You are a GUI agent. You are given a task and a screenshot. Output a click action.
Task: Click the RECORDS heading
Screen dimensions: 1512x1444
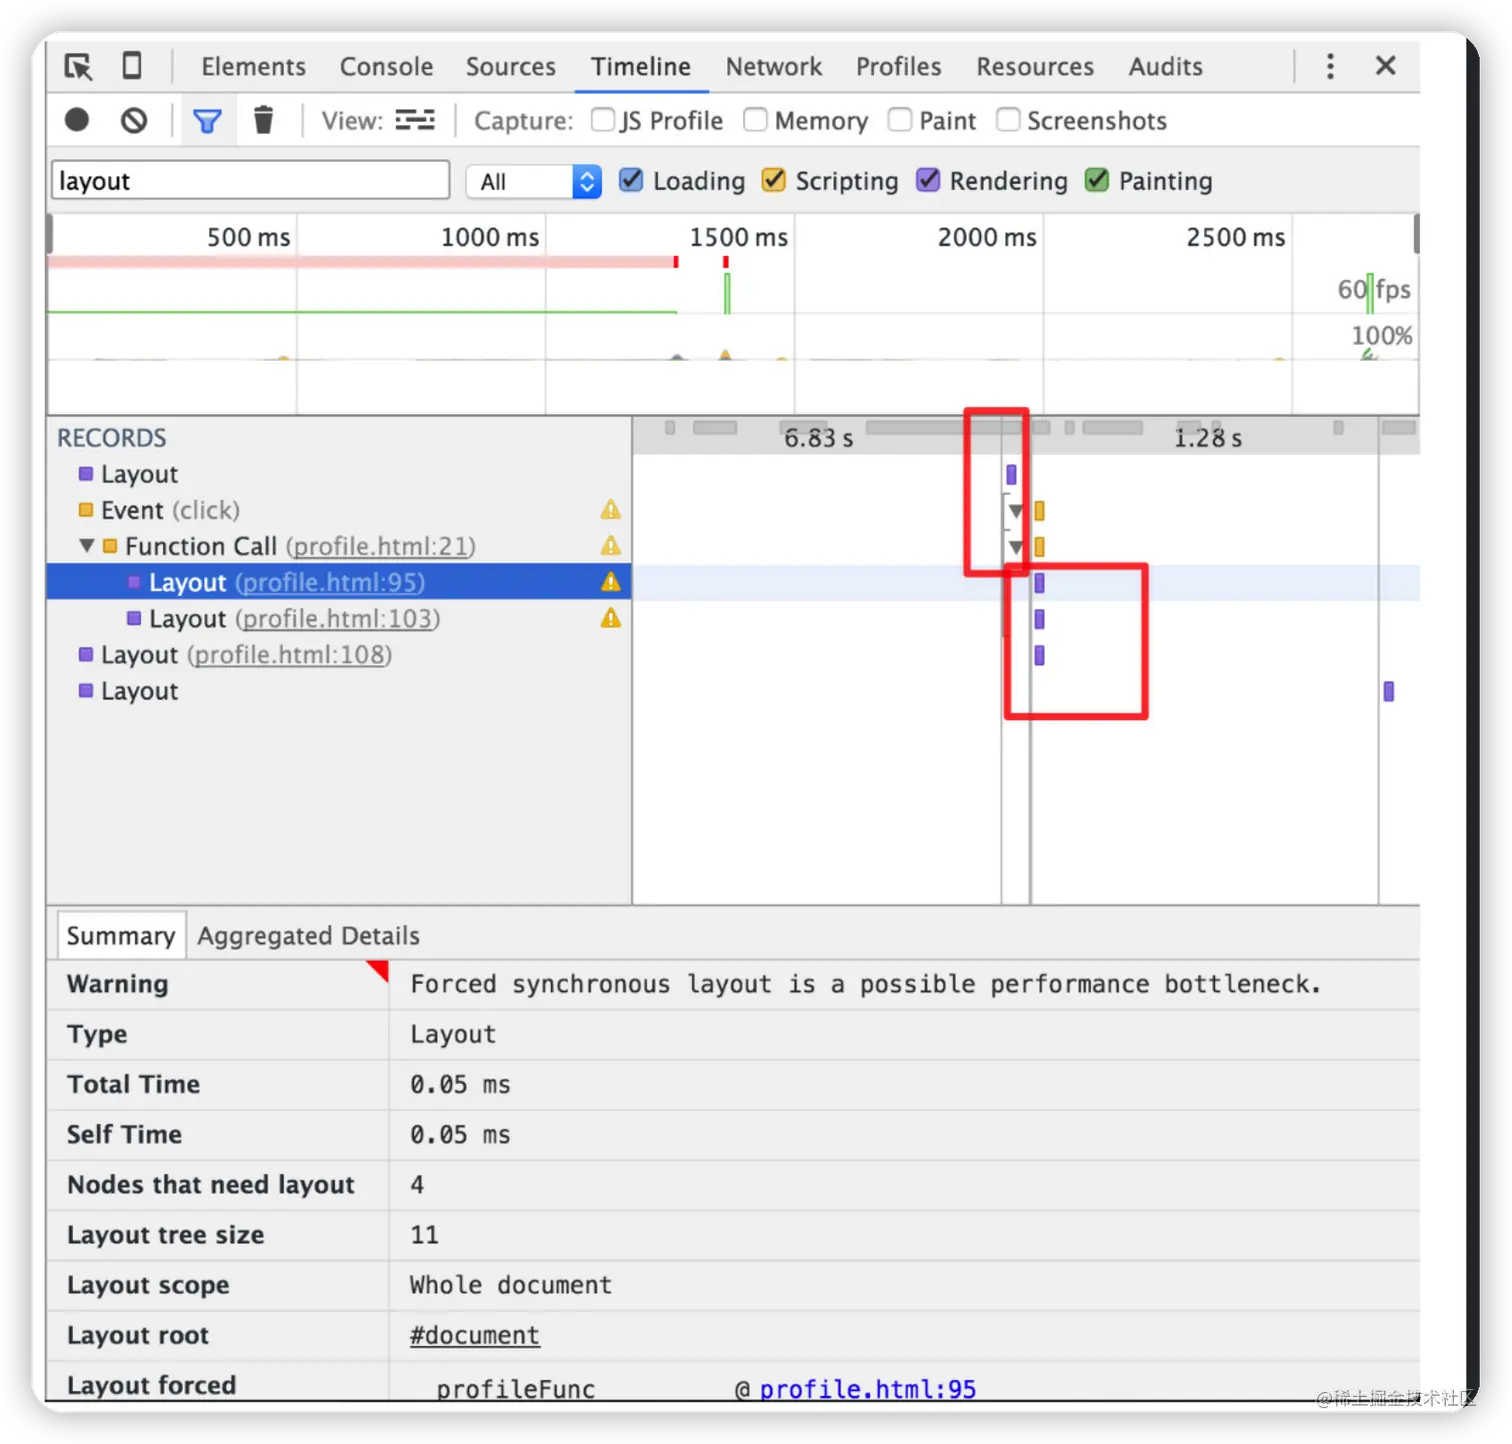(112, 438)
